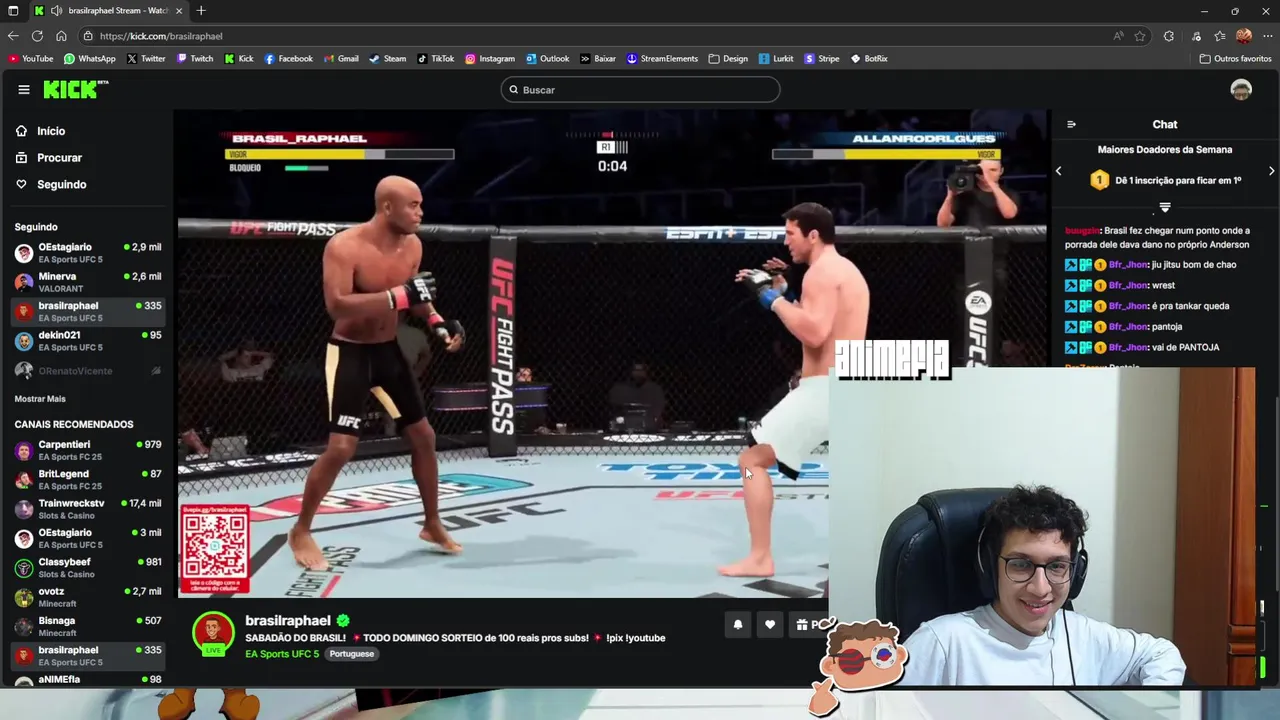This screenshot has width=1280, height=720.
Task: Go to previous leaderboard slide arrow
Action: (x=1058, y=171)
